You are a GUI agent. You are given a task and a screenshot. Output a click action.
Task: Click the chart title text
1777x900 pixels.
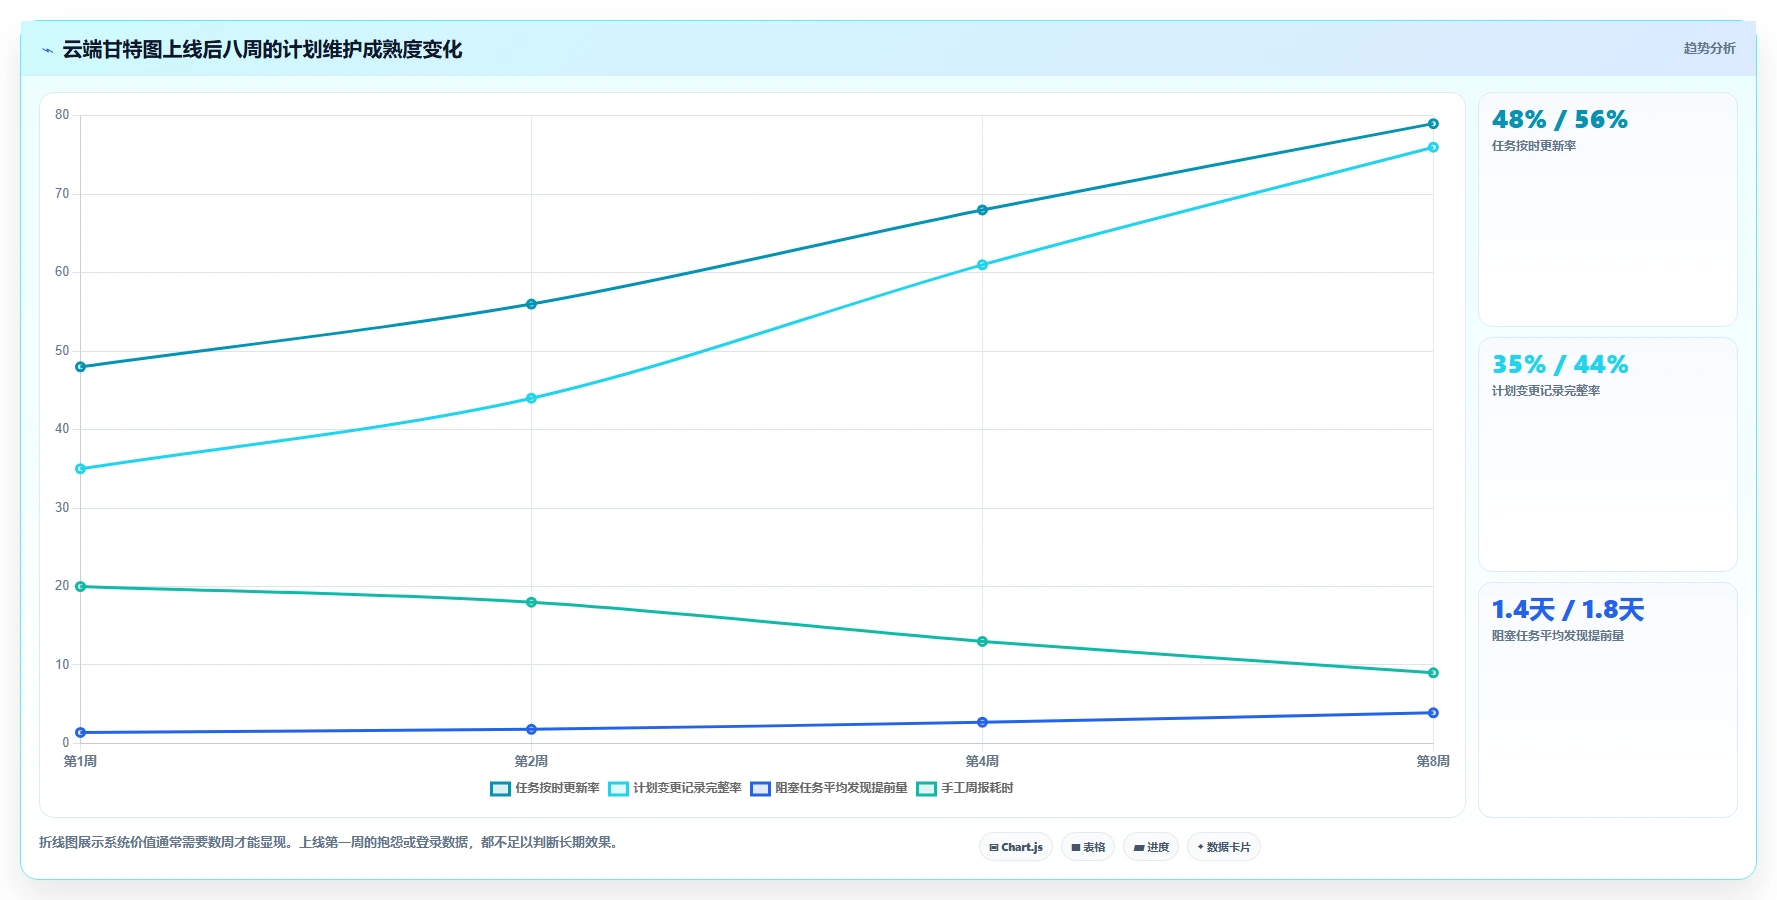(262, 50)
